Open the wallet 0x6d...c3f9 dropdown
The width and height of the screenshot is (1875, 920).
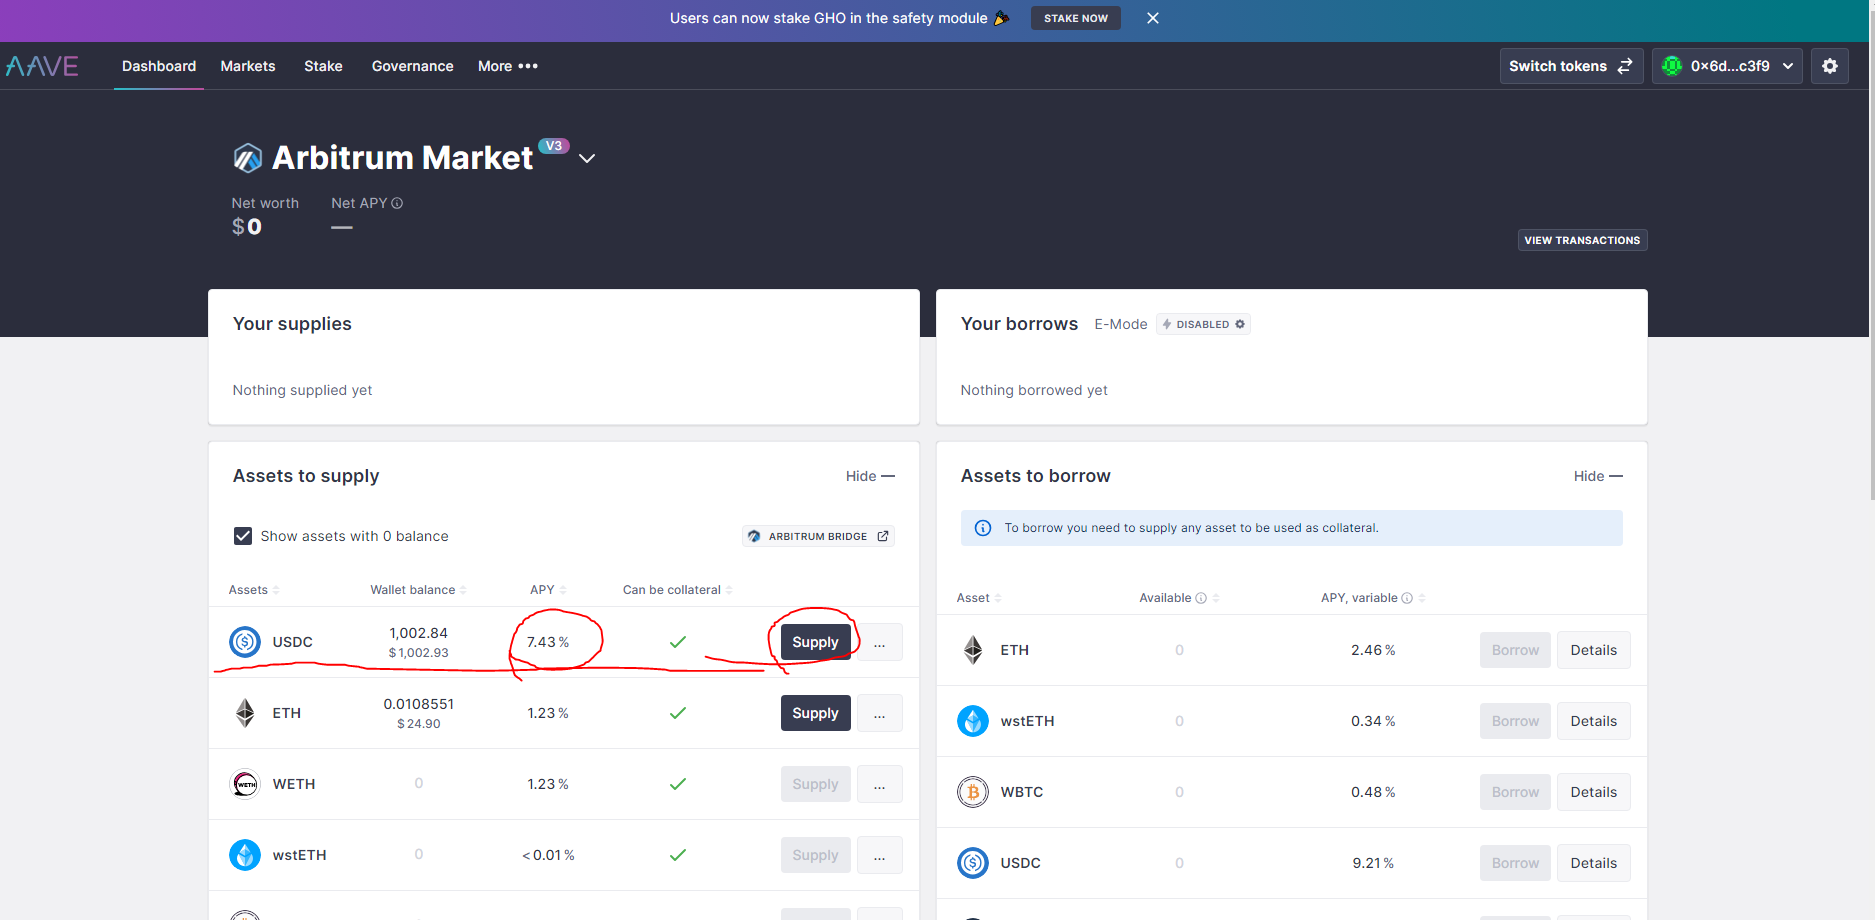1727,66
